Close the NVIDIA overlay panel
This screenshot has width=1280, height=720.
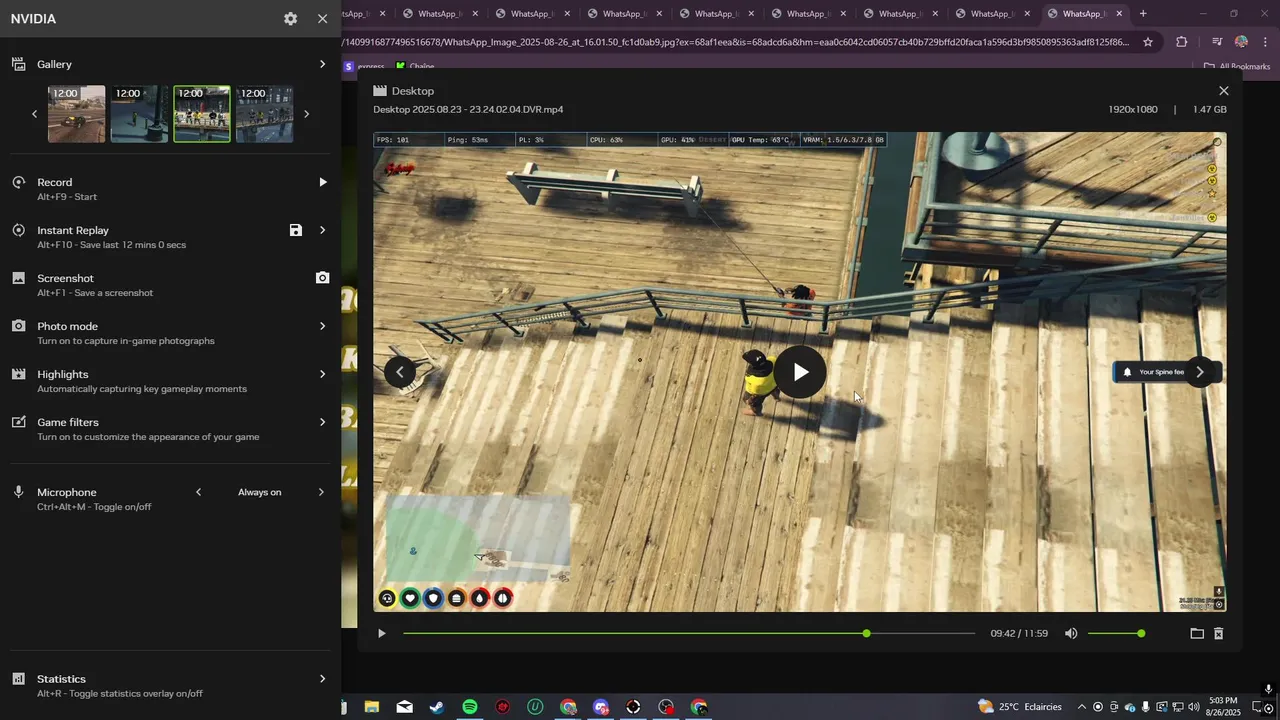(322, 19)
